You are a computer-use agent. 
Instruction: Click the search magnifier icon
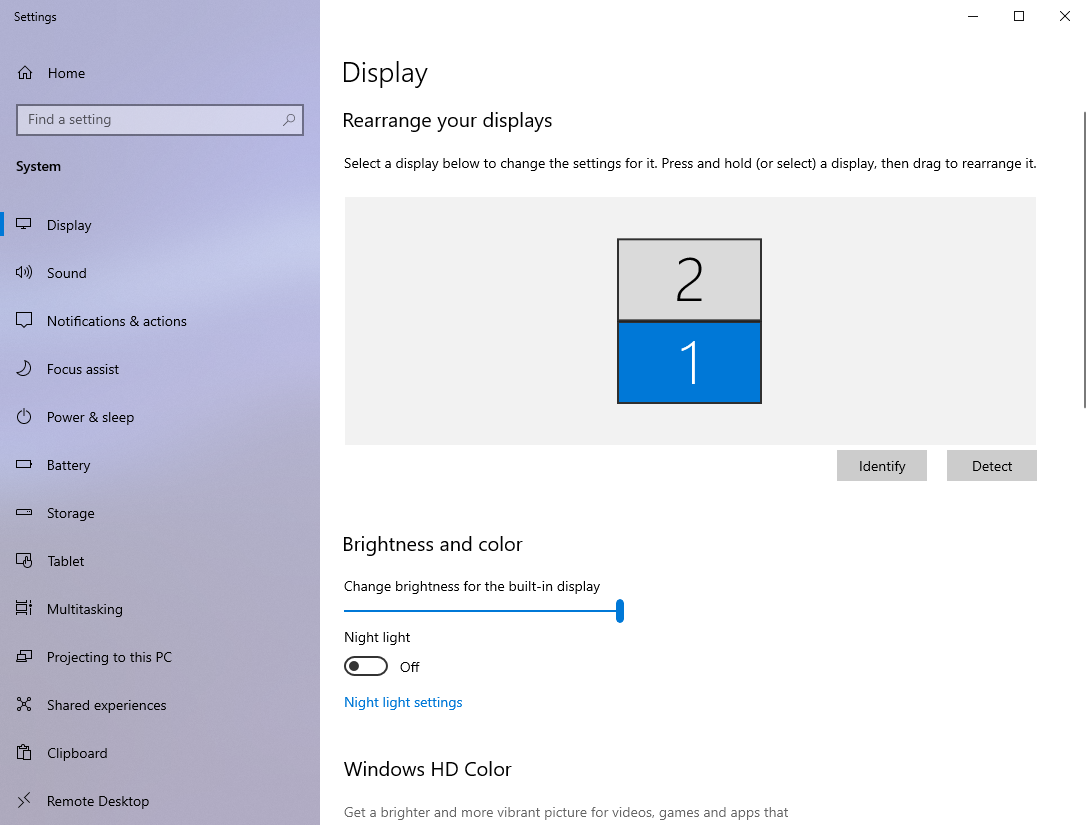pyautogui.click(x=289, y=120)
